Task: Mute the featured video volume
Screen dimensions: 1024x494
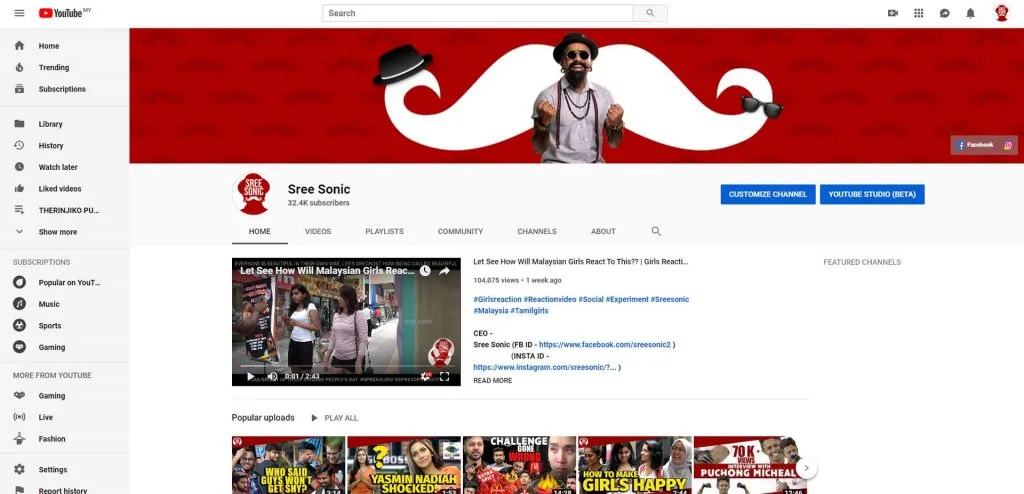Action: 272,376
